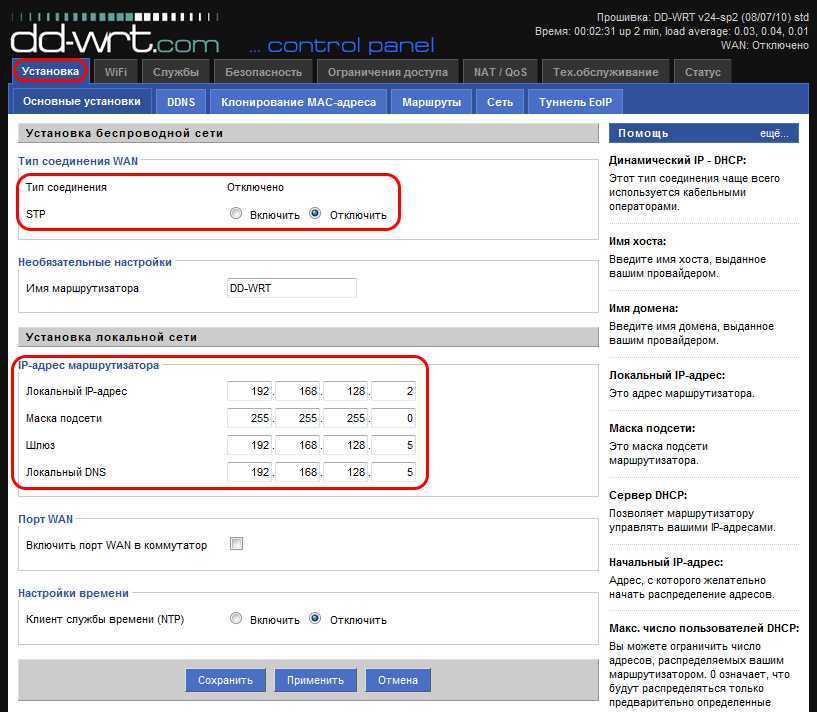This screenshot has width=817, height=712.
Task: Open the Туннель EoIP sub-tab
Action: pos(575,102)
